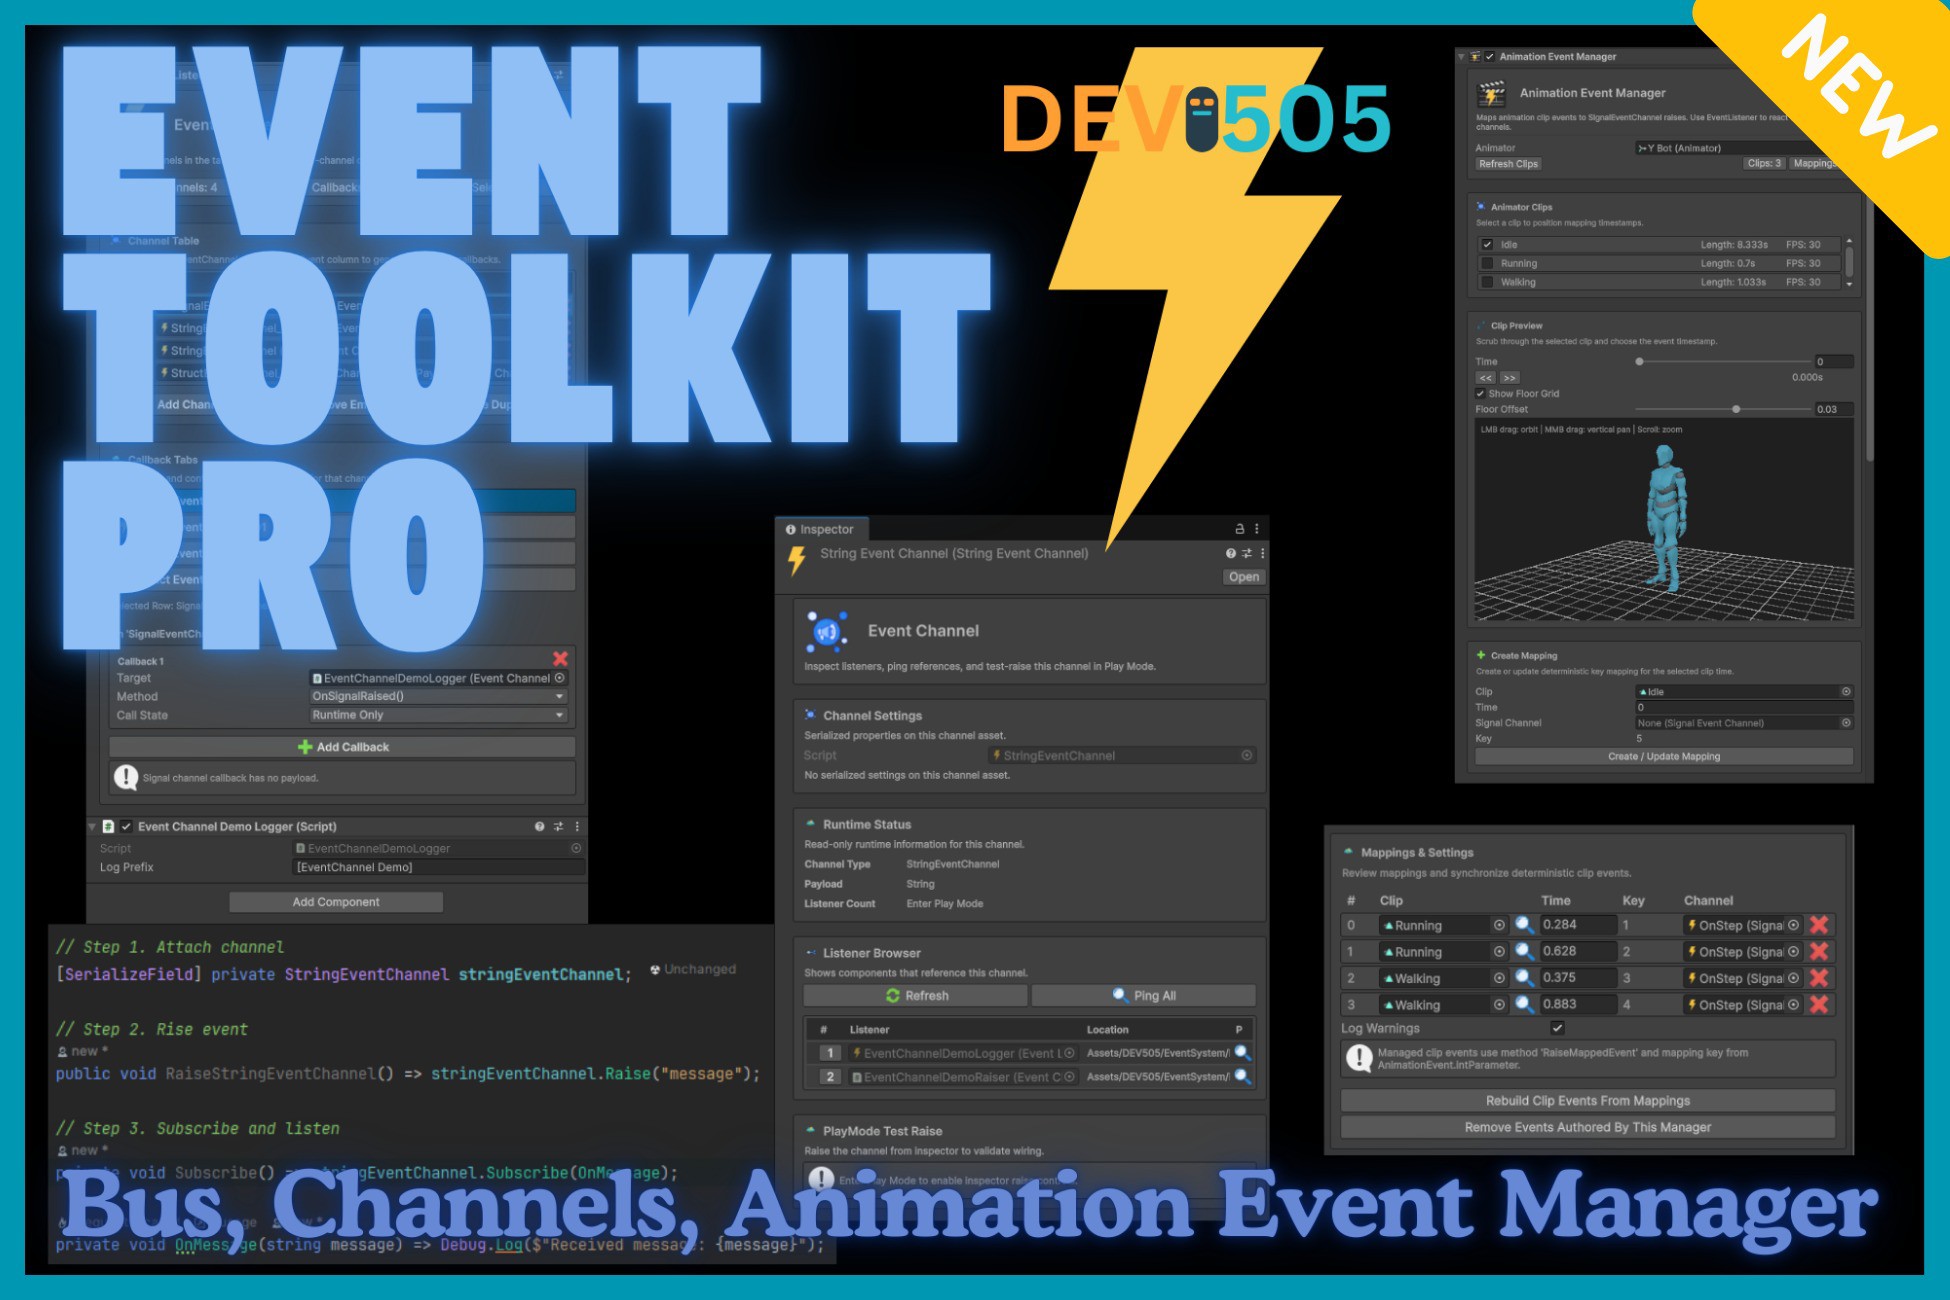Click the Ping All button
The width and height of the screenshot is (1950, 1300).
(x=1144, y=995)
